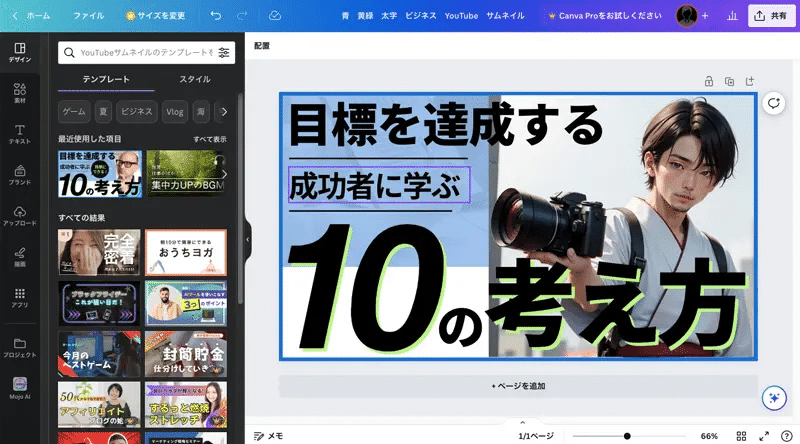Click the undo arrow icon

tap(216, 16)
